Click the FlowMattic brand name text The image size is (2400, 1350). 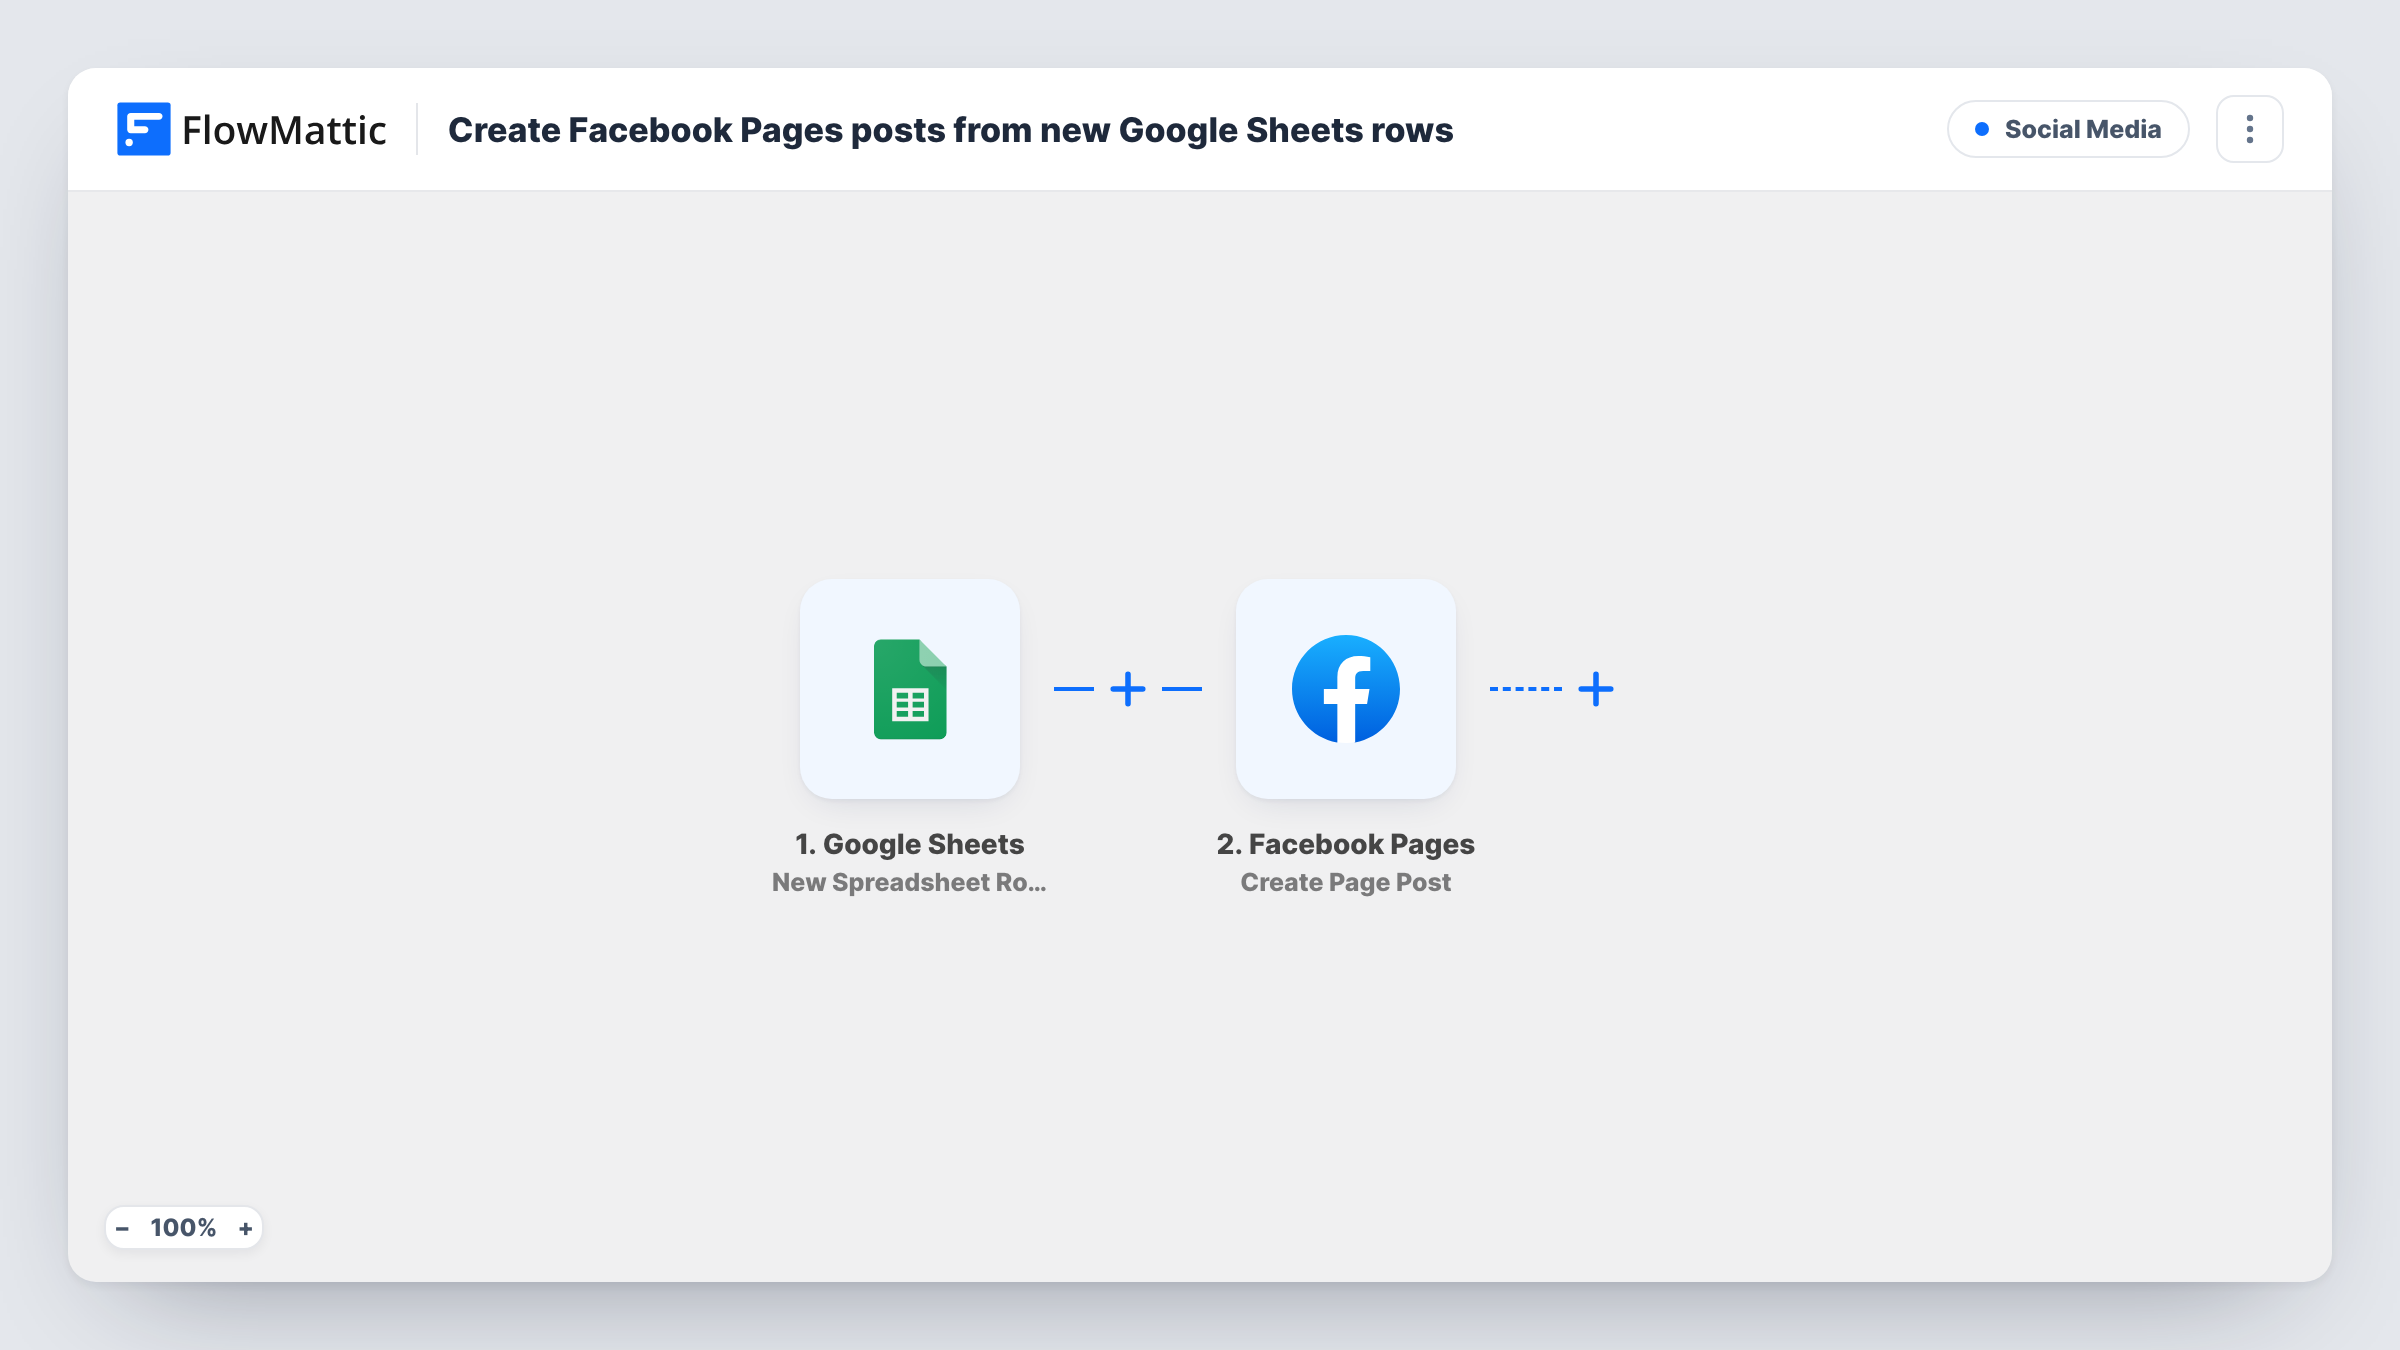click(x=284, y=130)
